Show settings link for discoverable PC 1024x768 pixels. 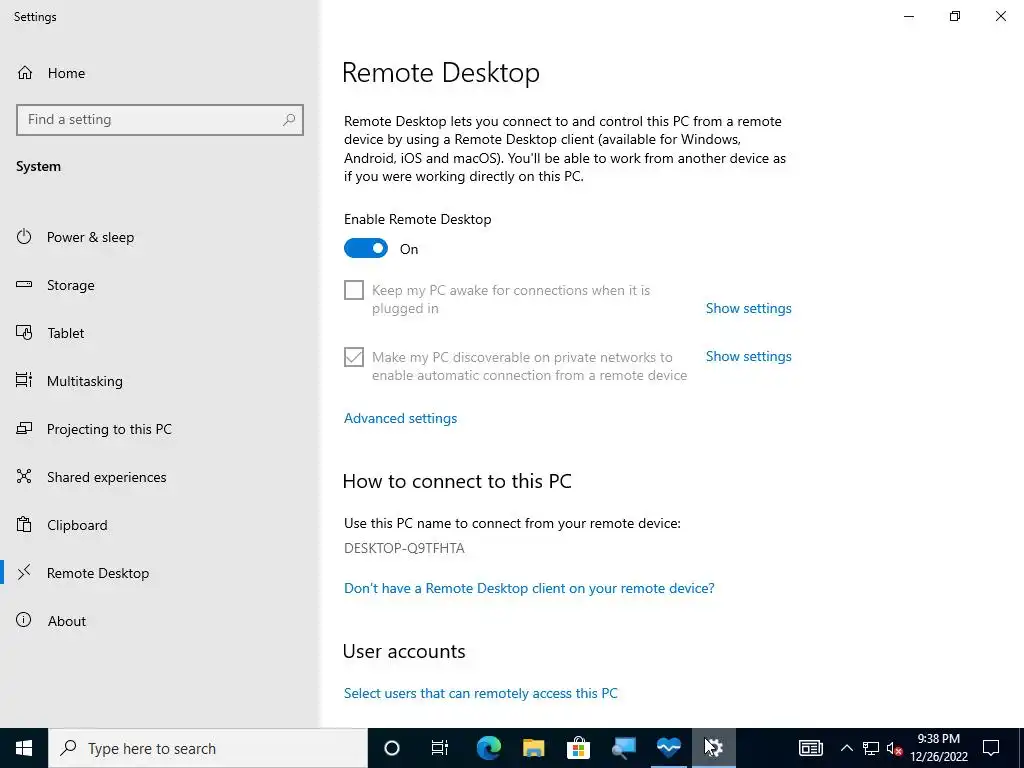(x=748, y=357)
